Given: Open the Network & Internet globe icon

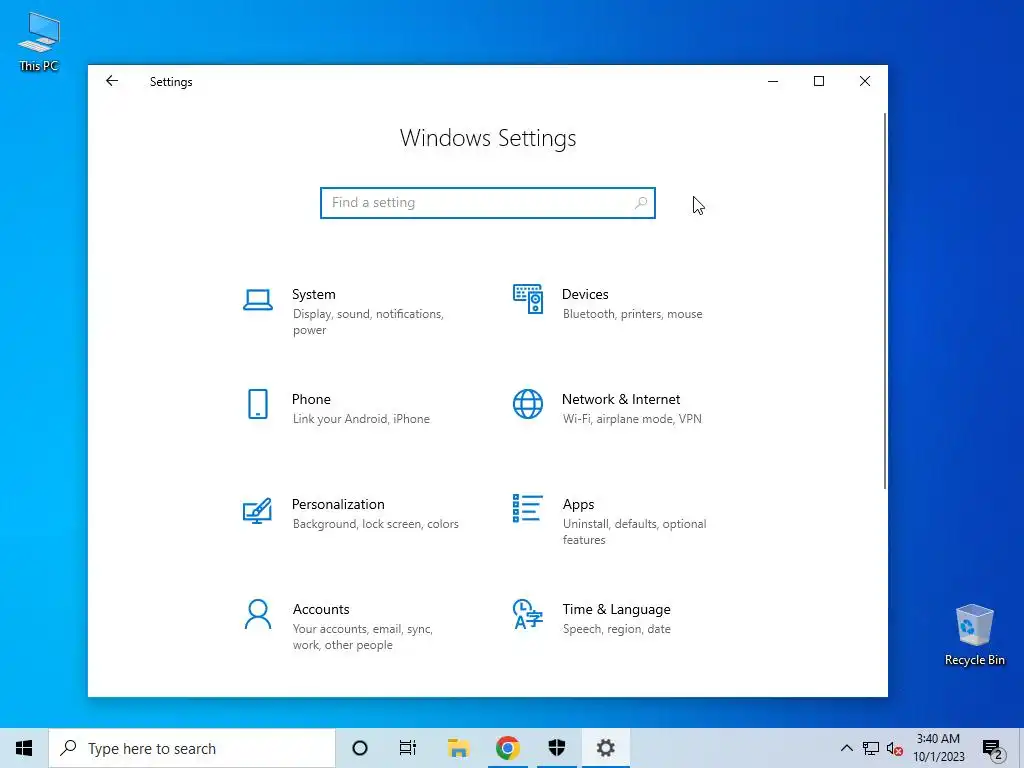Looking at the screenshot, I should [528, 404].
